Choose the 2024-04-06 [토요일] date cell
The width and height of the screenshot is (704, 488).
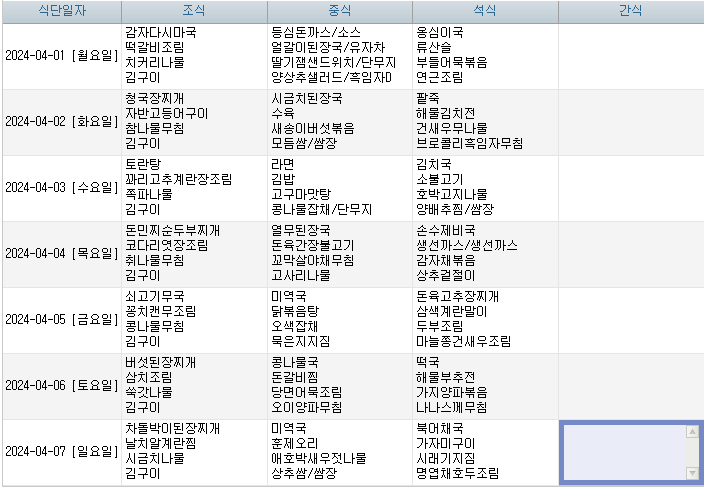point(61,386)
